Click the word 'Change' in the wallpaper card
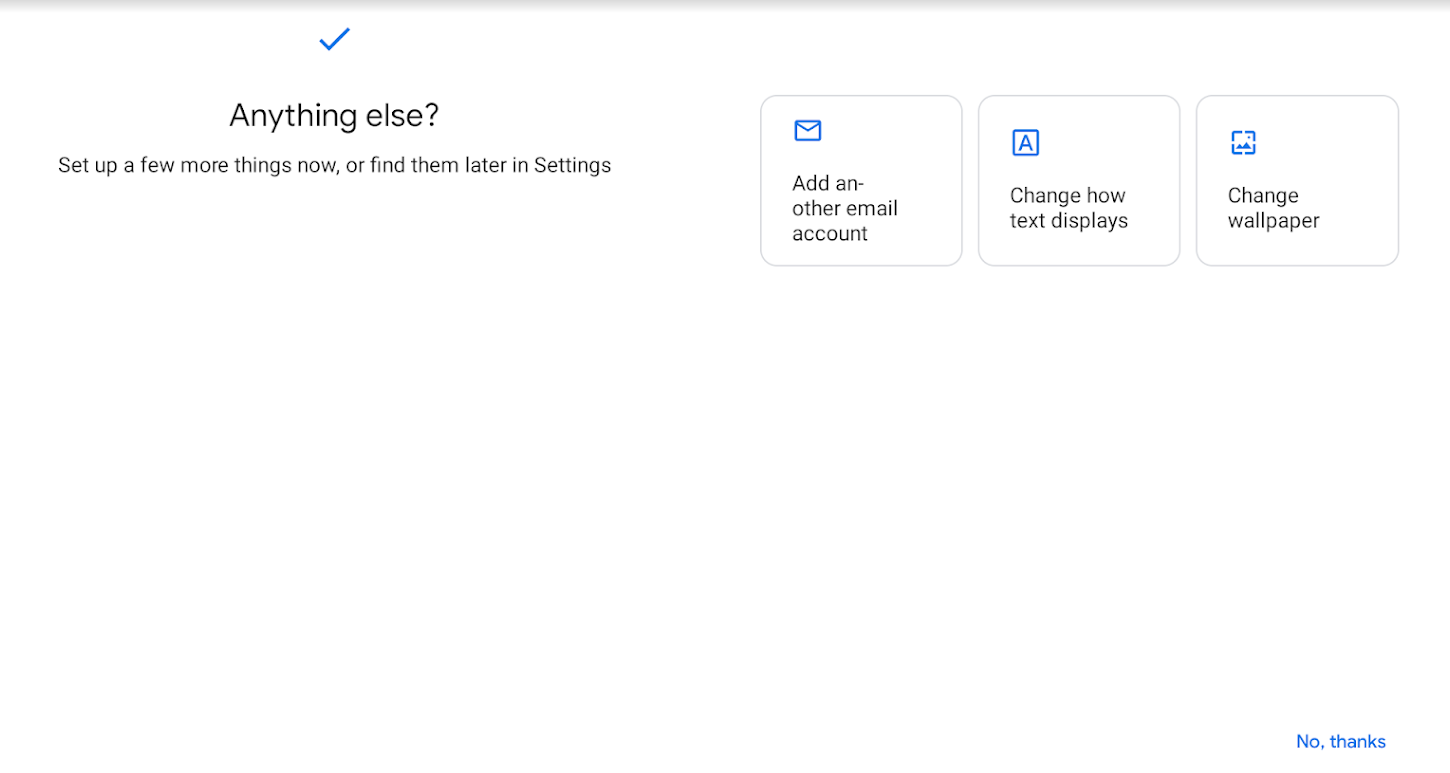Image resolution: width=1450 pixels, height=773 pixels. [x=1262, y=196]
